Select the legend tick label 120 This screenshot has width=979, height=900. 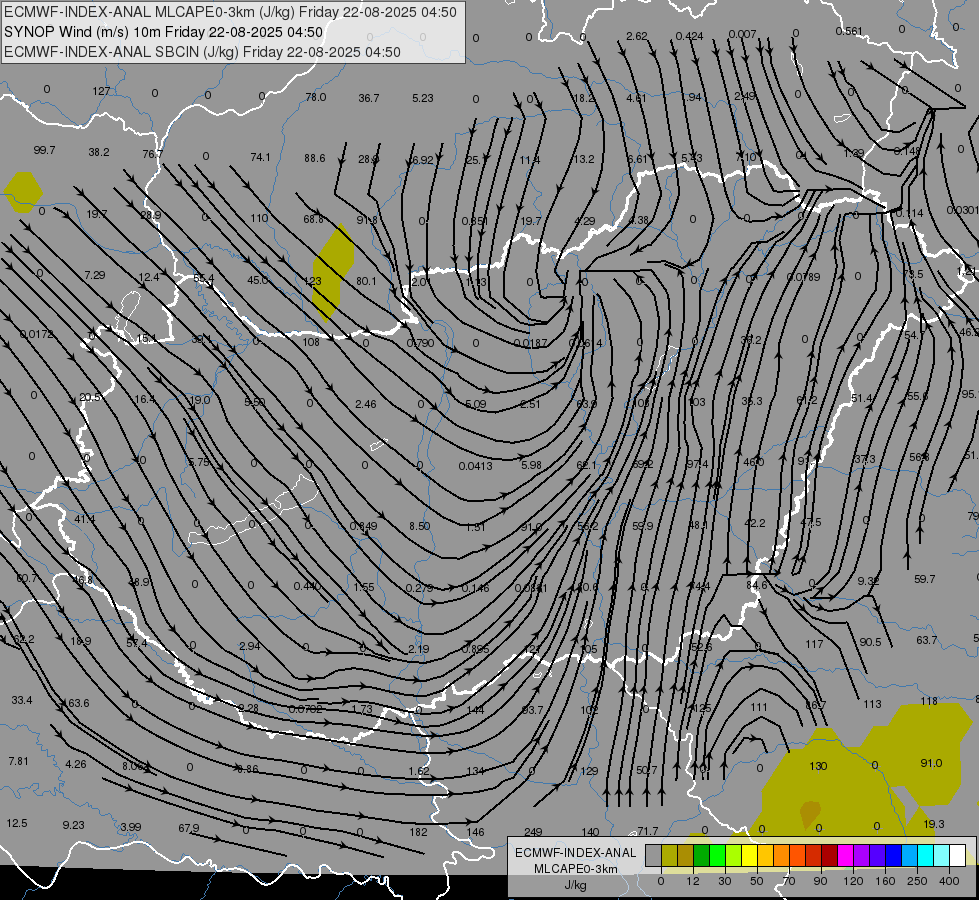point(853,881)
